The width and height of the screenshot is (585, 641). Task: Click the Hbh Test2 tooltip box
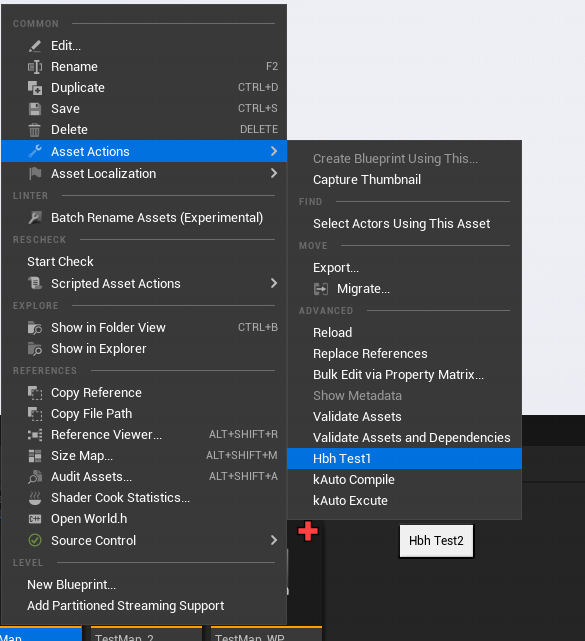[436, 541]
